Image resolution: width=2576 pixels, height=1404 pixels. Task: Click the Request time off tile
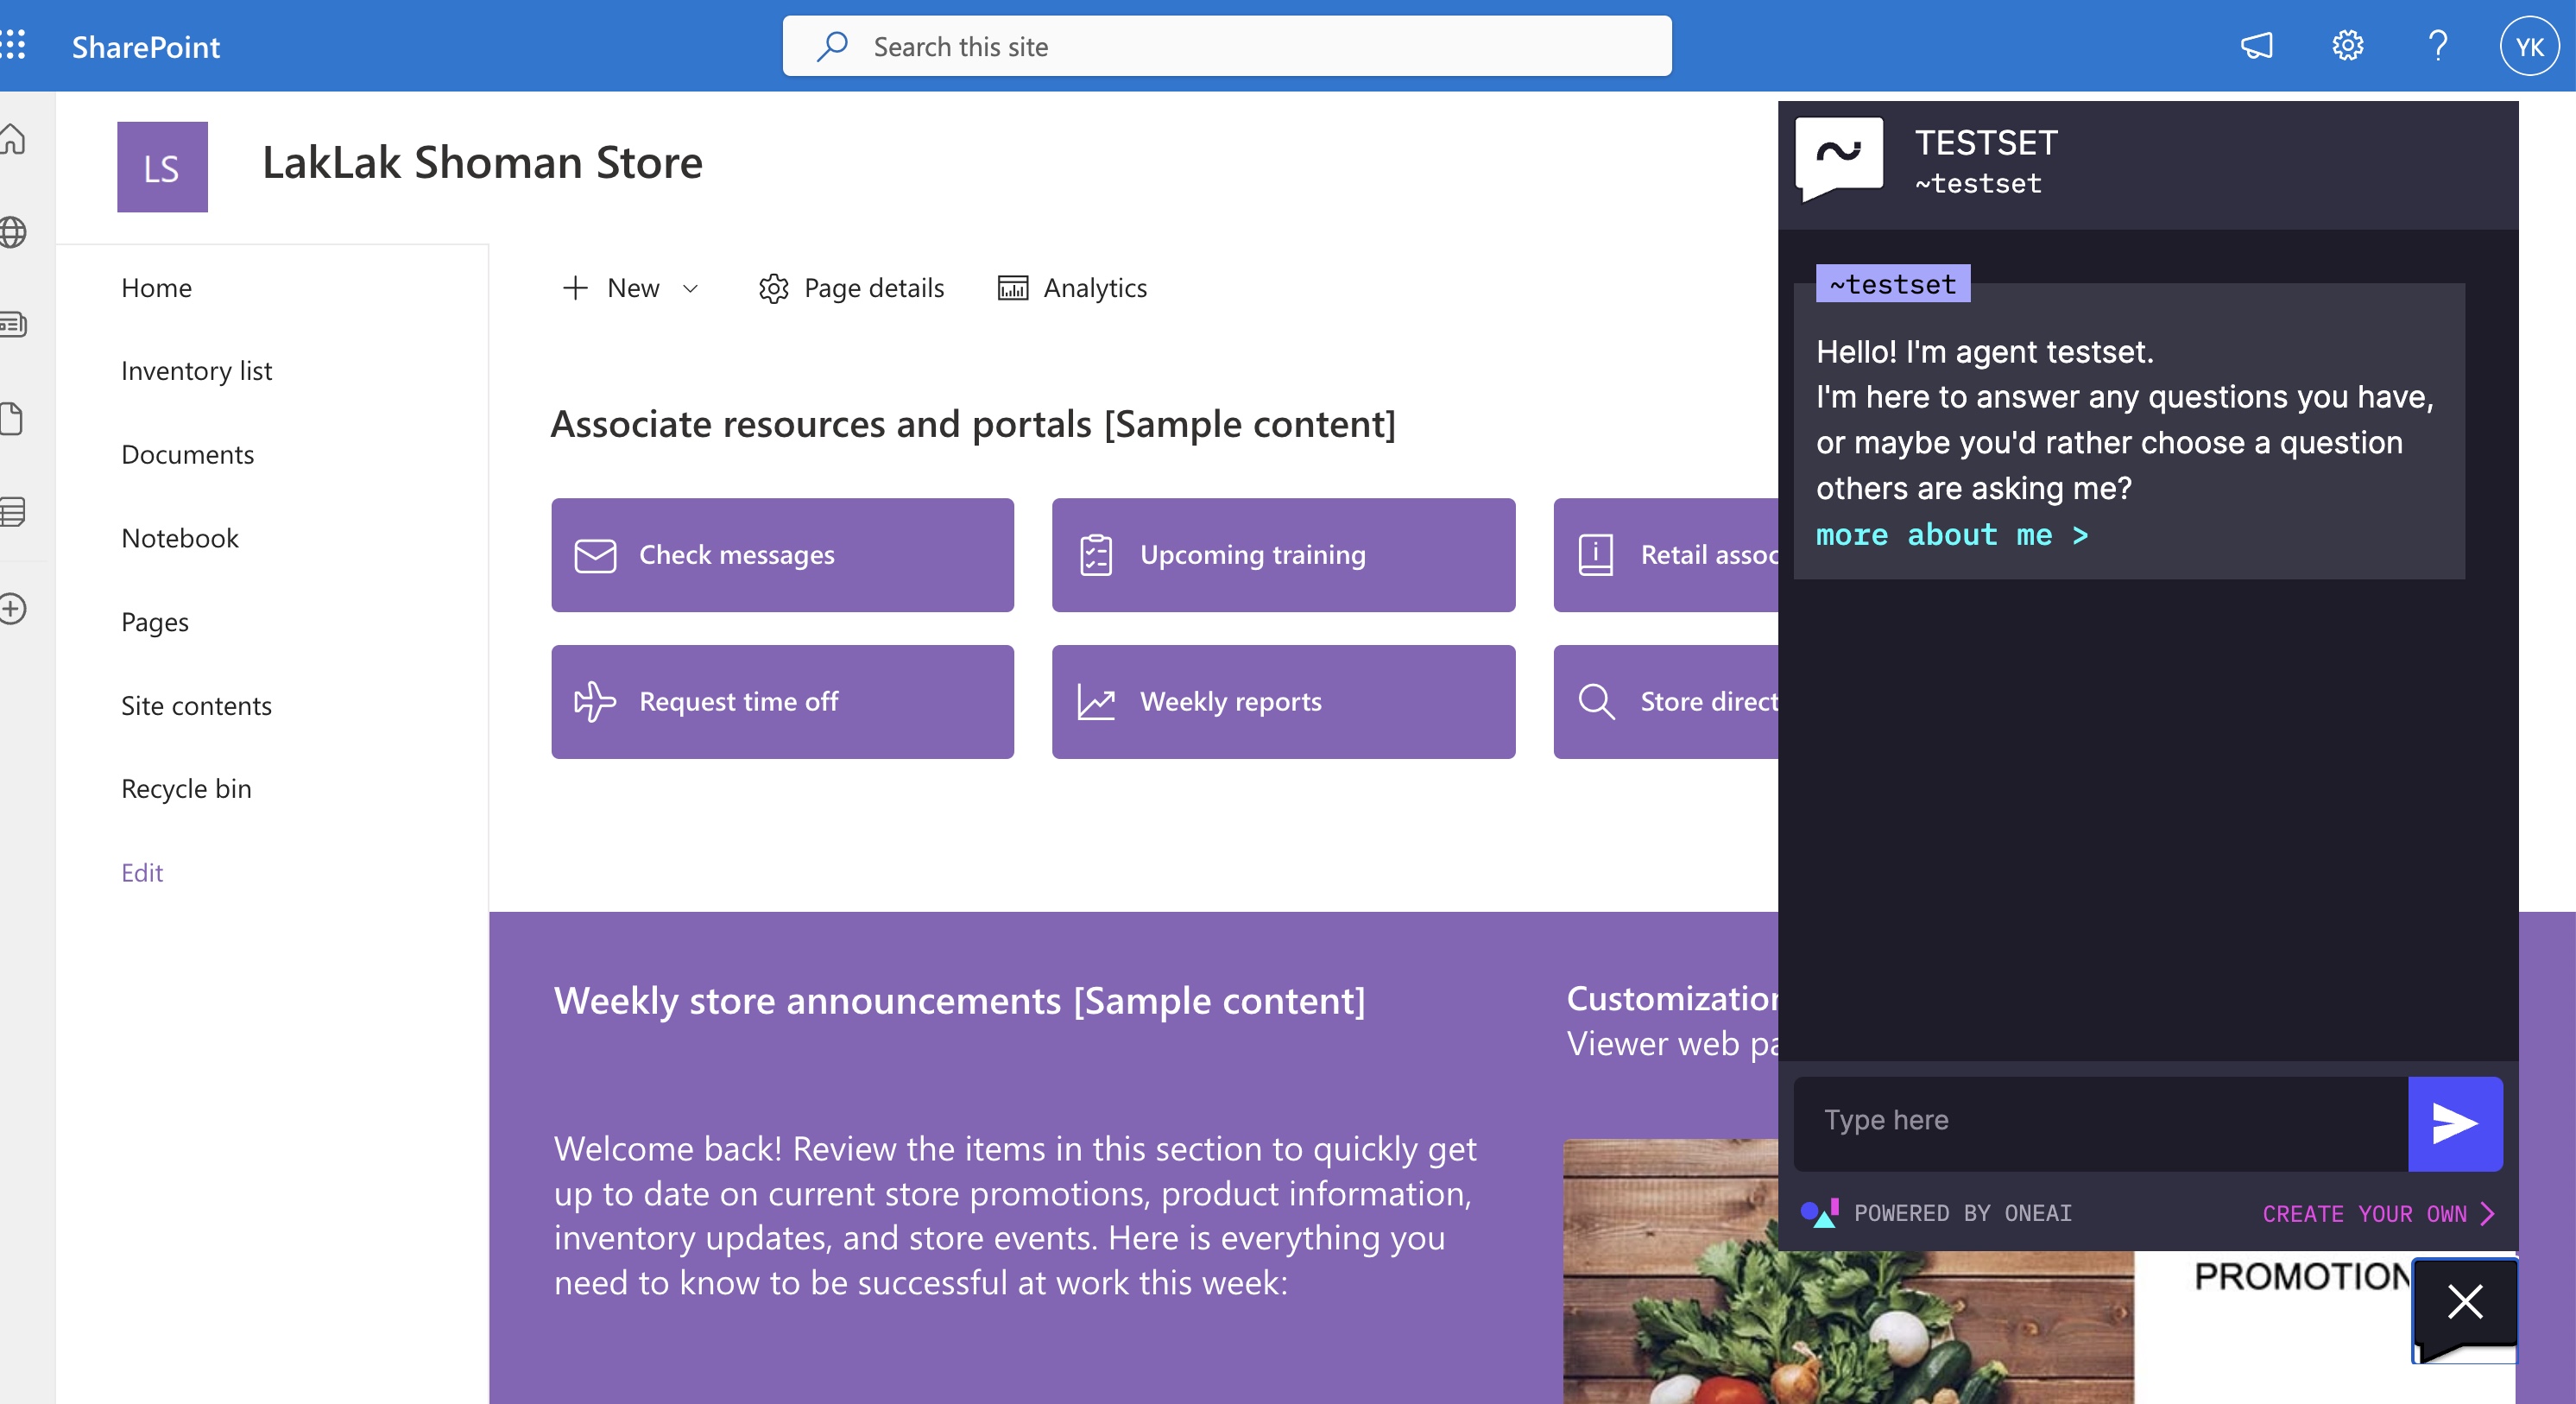pos(782,702)
